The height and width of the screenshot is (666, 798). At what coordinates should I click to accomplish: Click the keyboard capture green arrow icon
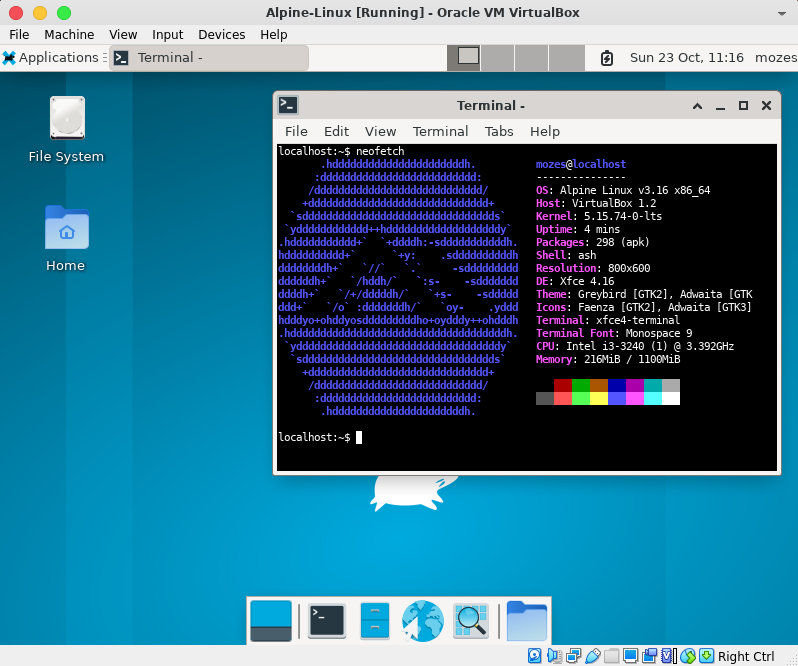(706, 656)
